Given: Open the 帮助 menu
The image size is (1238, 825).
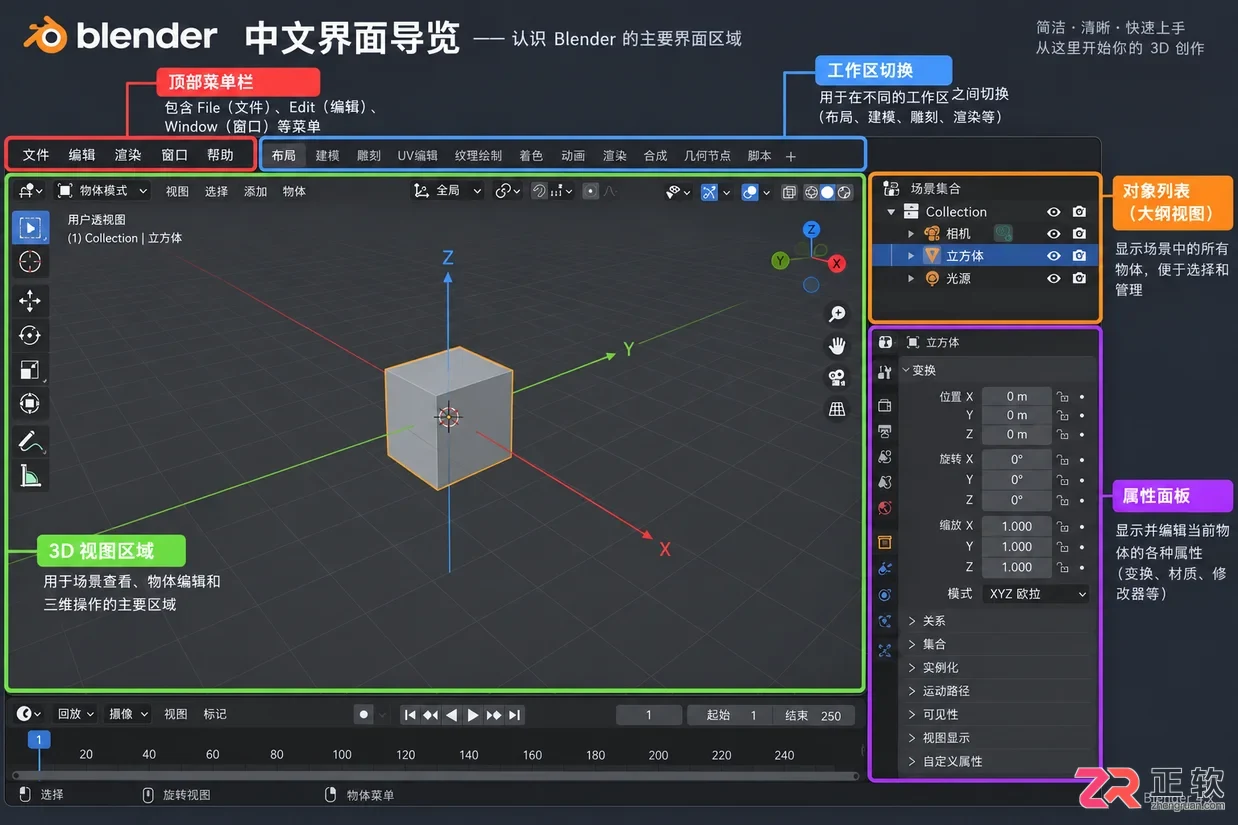Looking at the screenshot, I should pyautogui.click(x=220, y=155).
